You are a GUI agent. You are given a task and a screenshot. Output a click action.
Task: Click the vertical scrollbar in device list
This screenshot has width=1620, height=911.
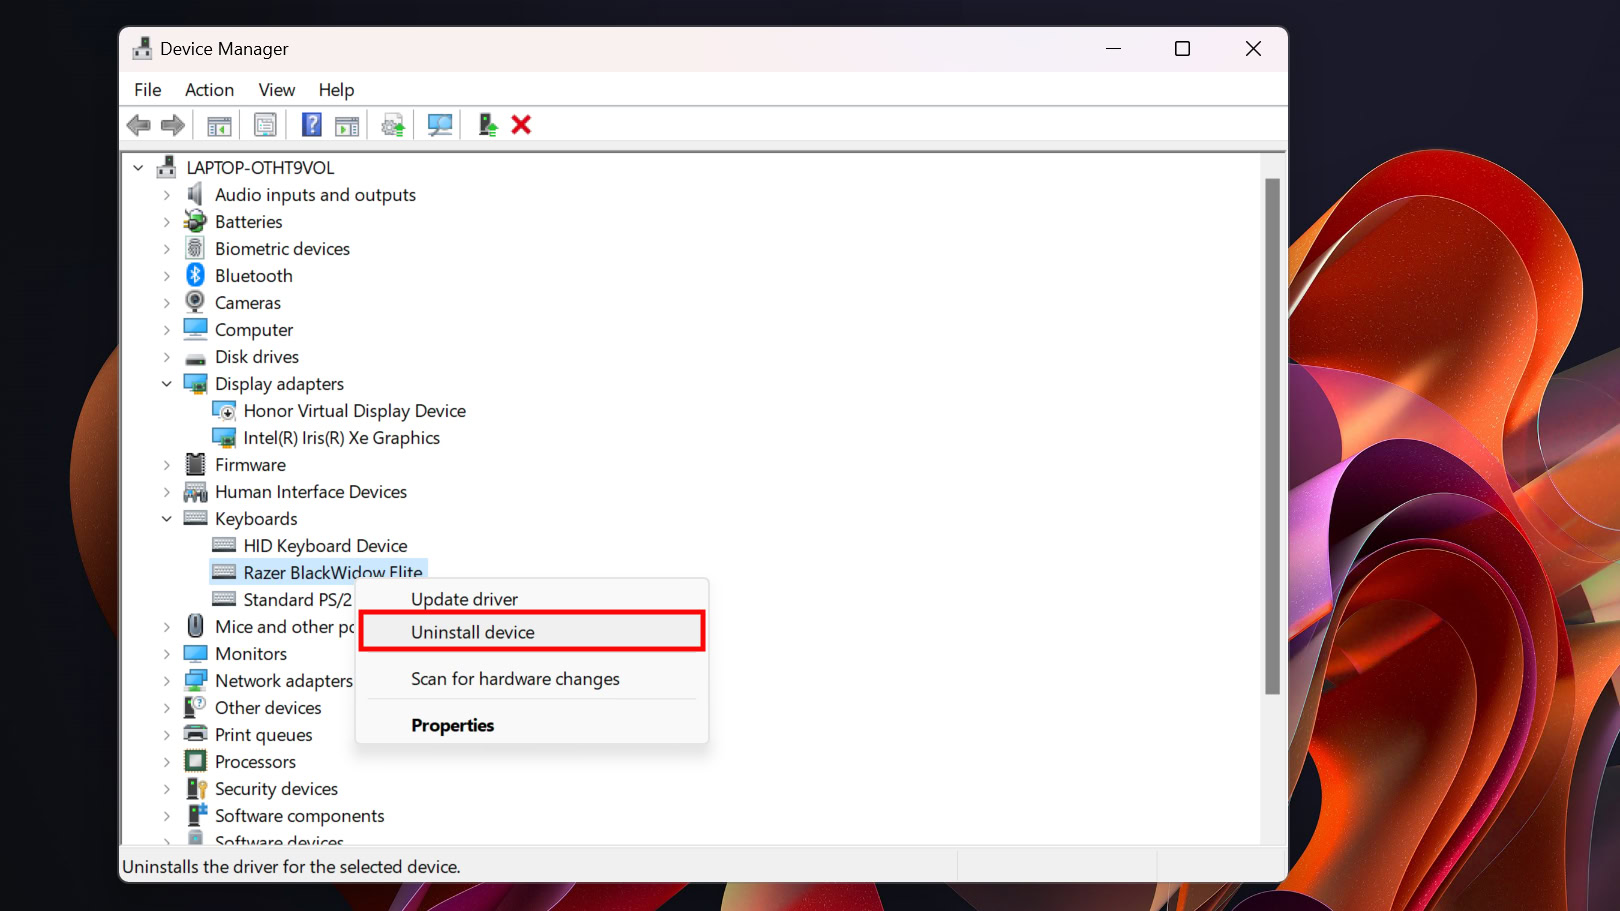1272,436
